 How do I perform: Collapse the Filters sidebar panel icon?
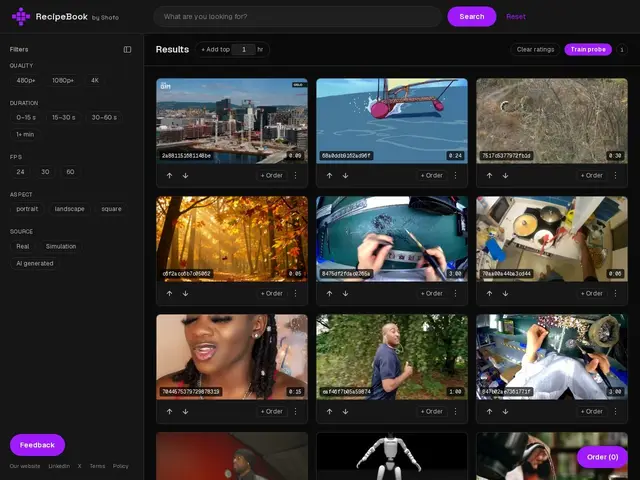point(127,49)
